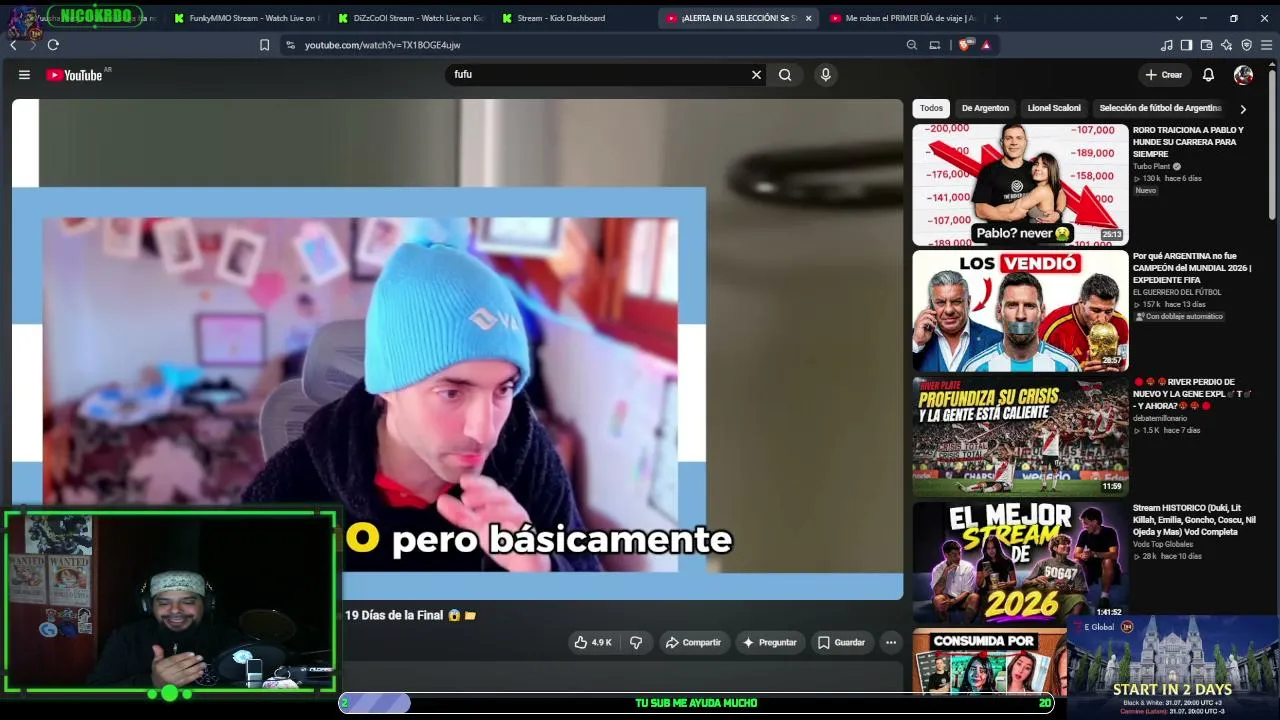Open the Brave Rewards triangle icon

pos(986,45)
